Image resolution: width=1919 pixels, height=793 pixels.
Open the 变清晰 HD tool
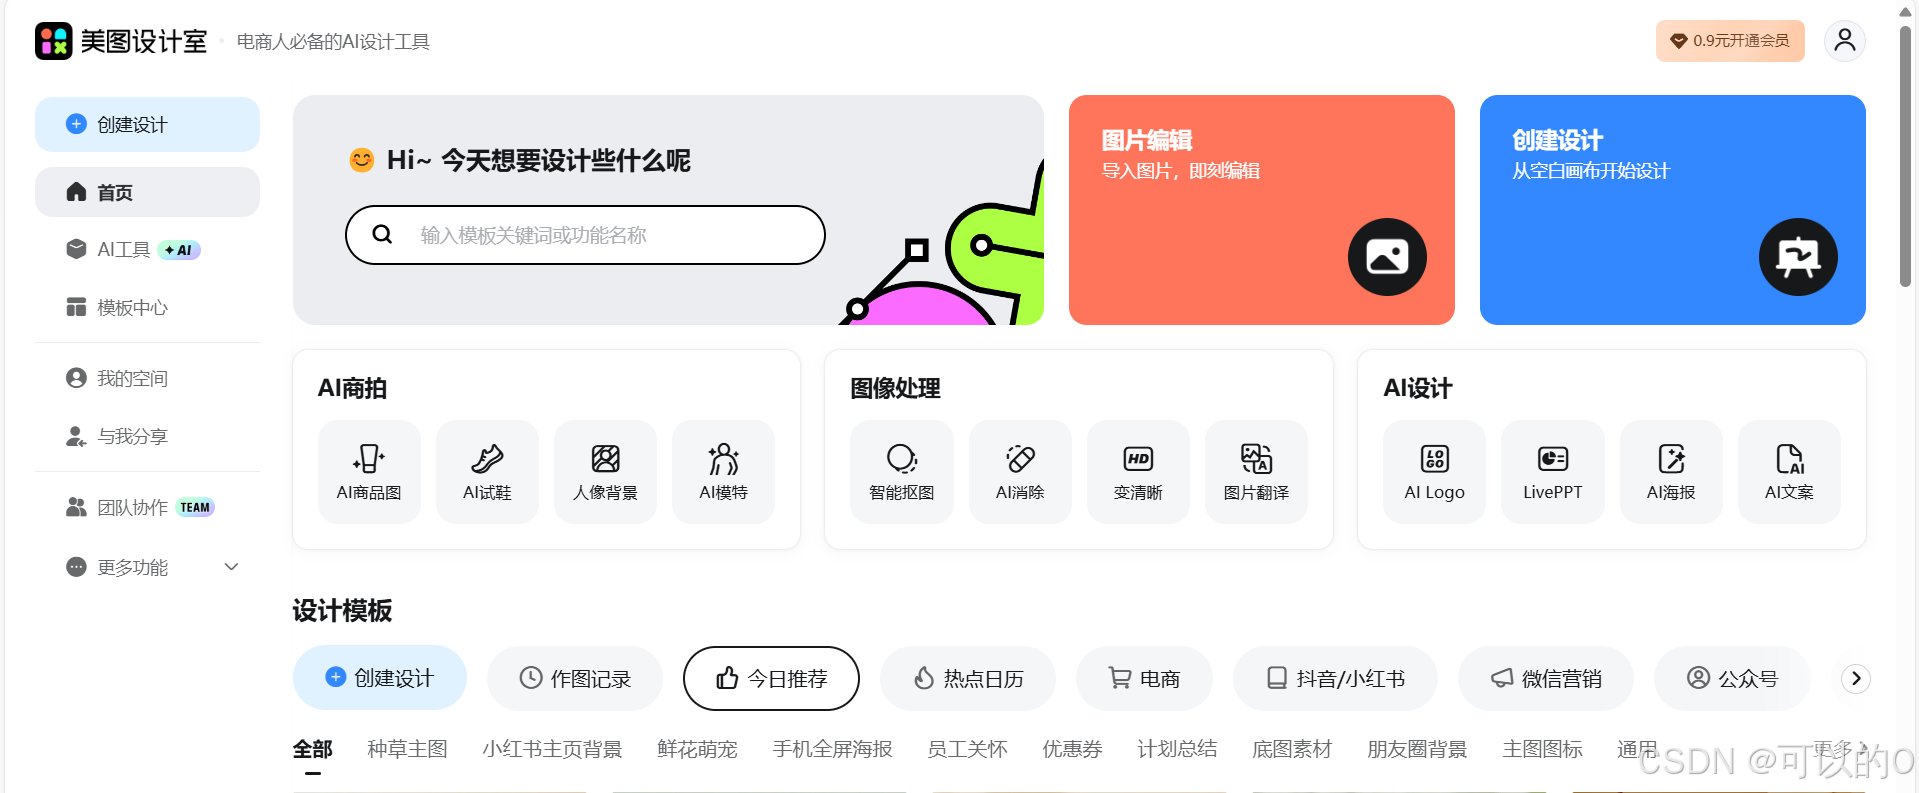tap(1138, 472)
